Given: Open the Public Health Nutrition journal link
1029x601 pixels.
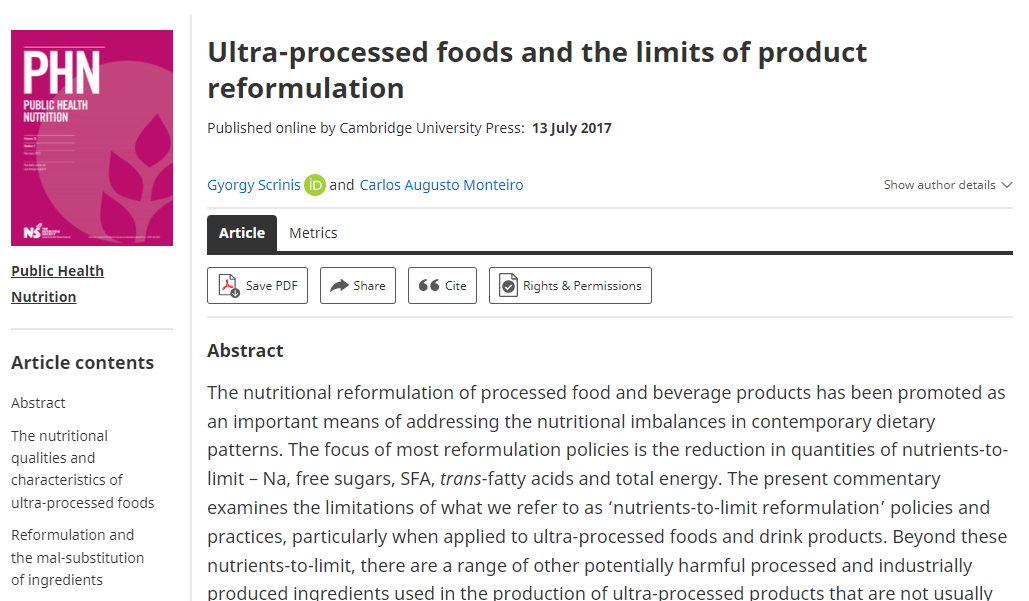Looking at the screenshot, I should coord(58,283).
